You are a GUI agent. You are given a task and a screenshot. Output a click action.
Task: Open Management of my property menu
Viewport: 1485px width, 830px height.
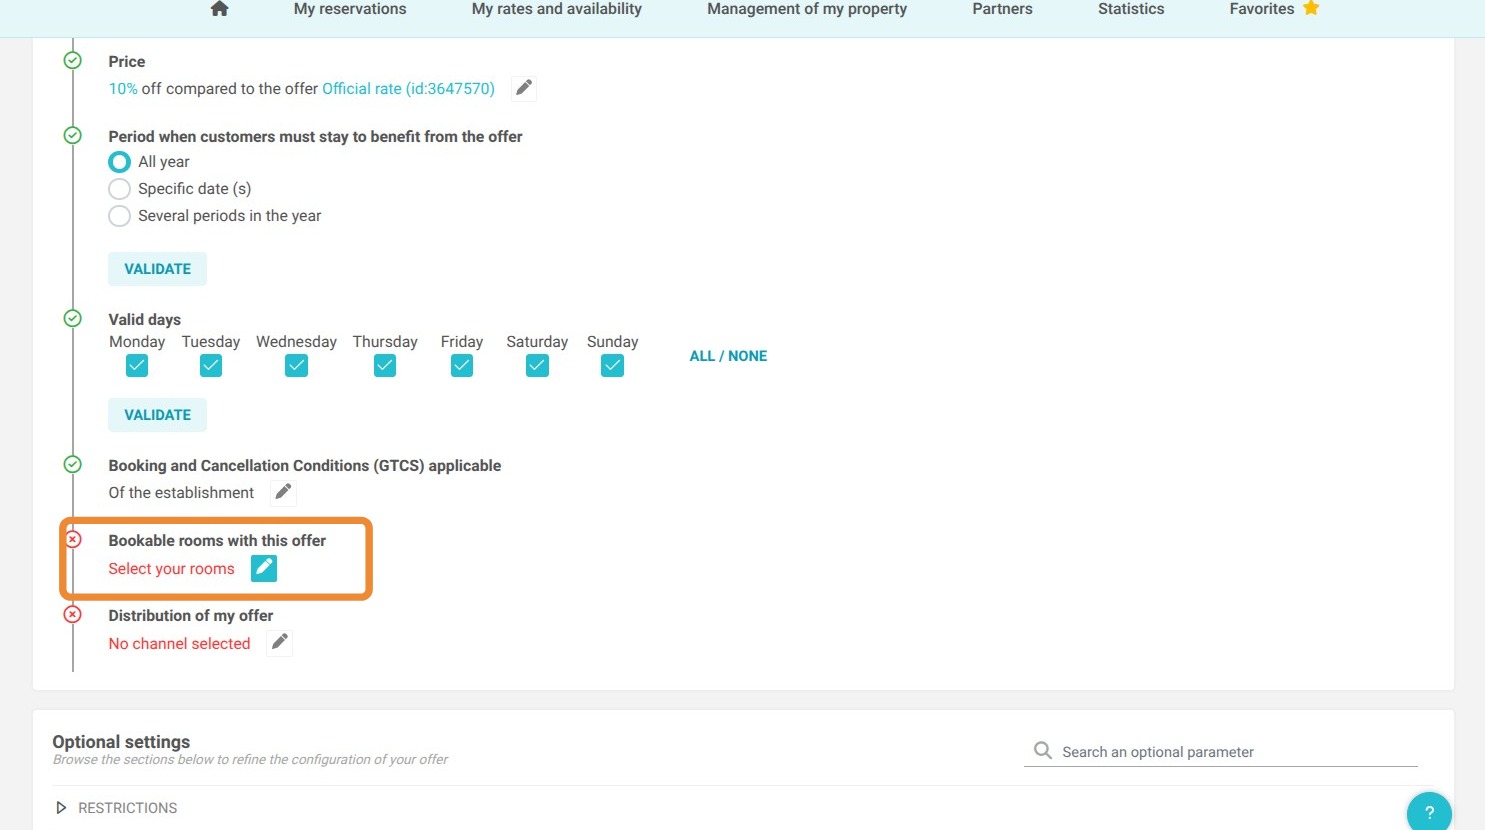(x=807, y=9)
